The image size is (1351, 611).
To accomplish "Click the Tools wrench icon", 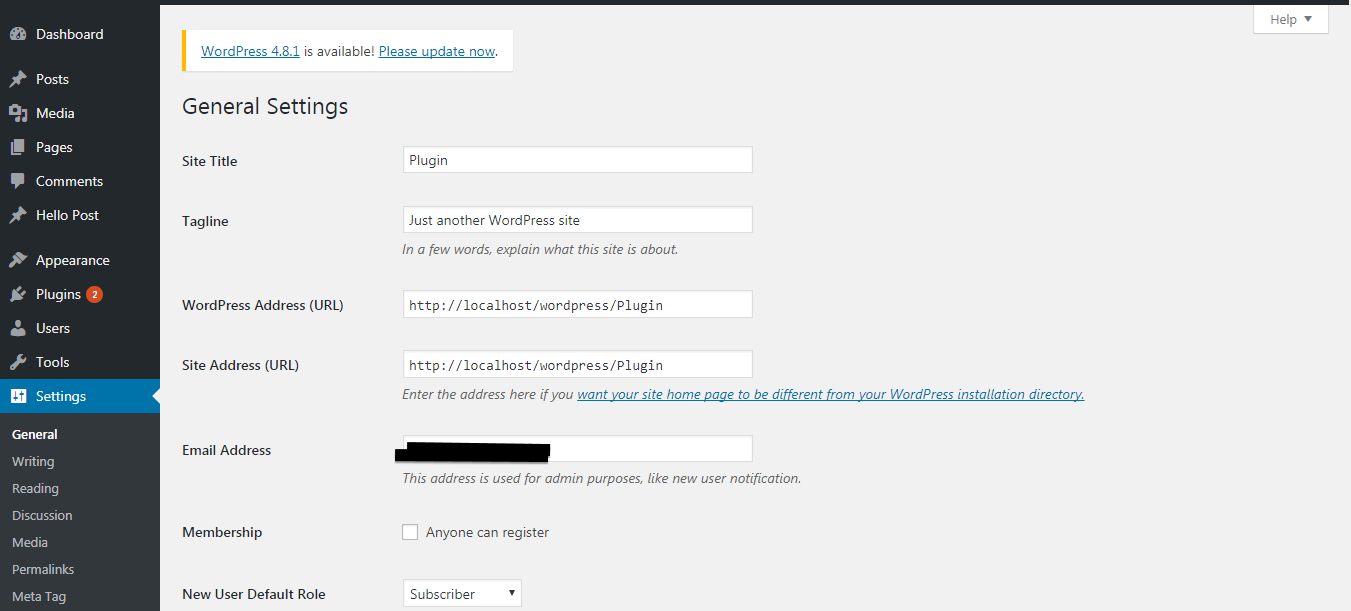I will tap(18, 362).
